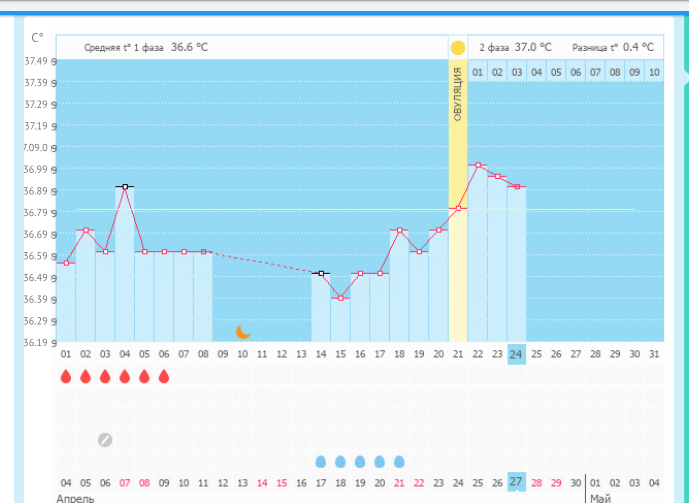Screen dimensions: 689x503
Task: Select the highlighted calendar date 27
Action: [x=516, y=482]
